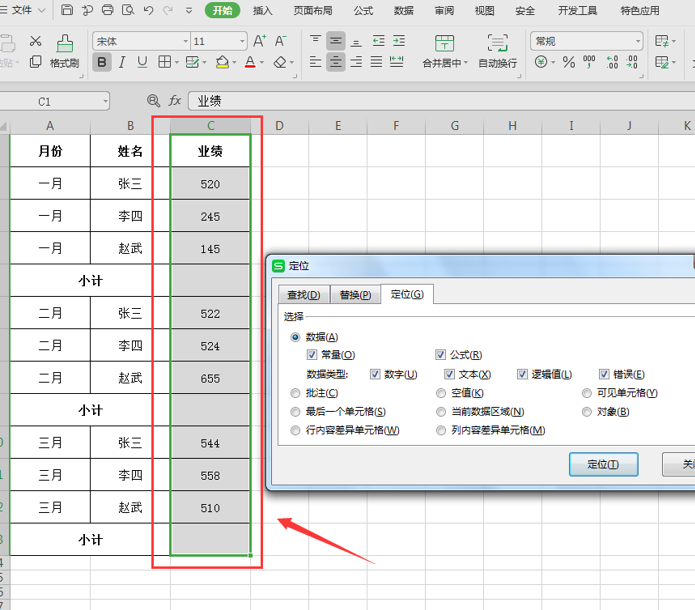Apply Percent style format
Screen dimensions: 695x610
(569, 62)
